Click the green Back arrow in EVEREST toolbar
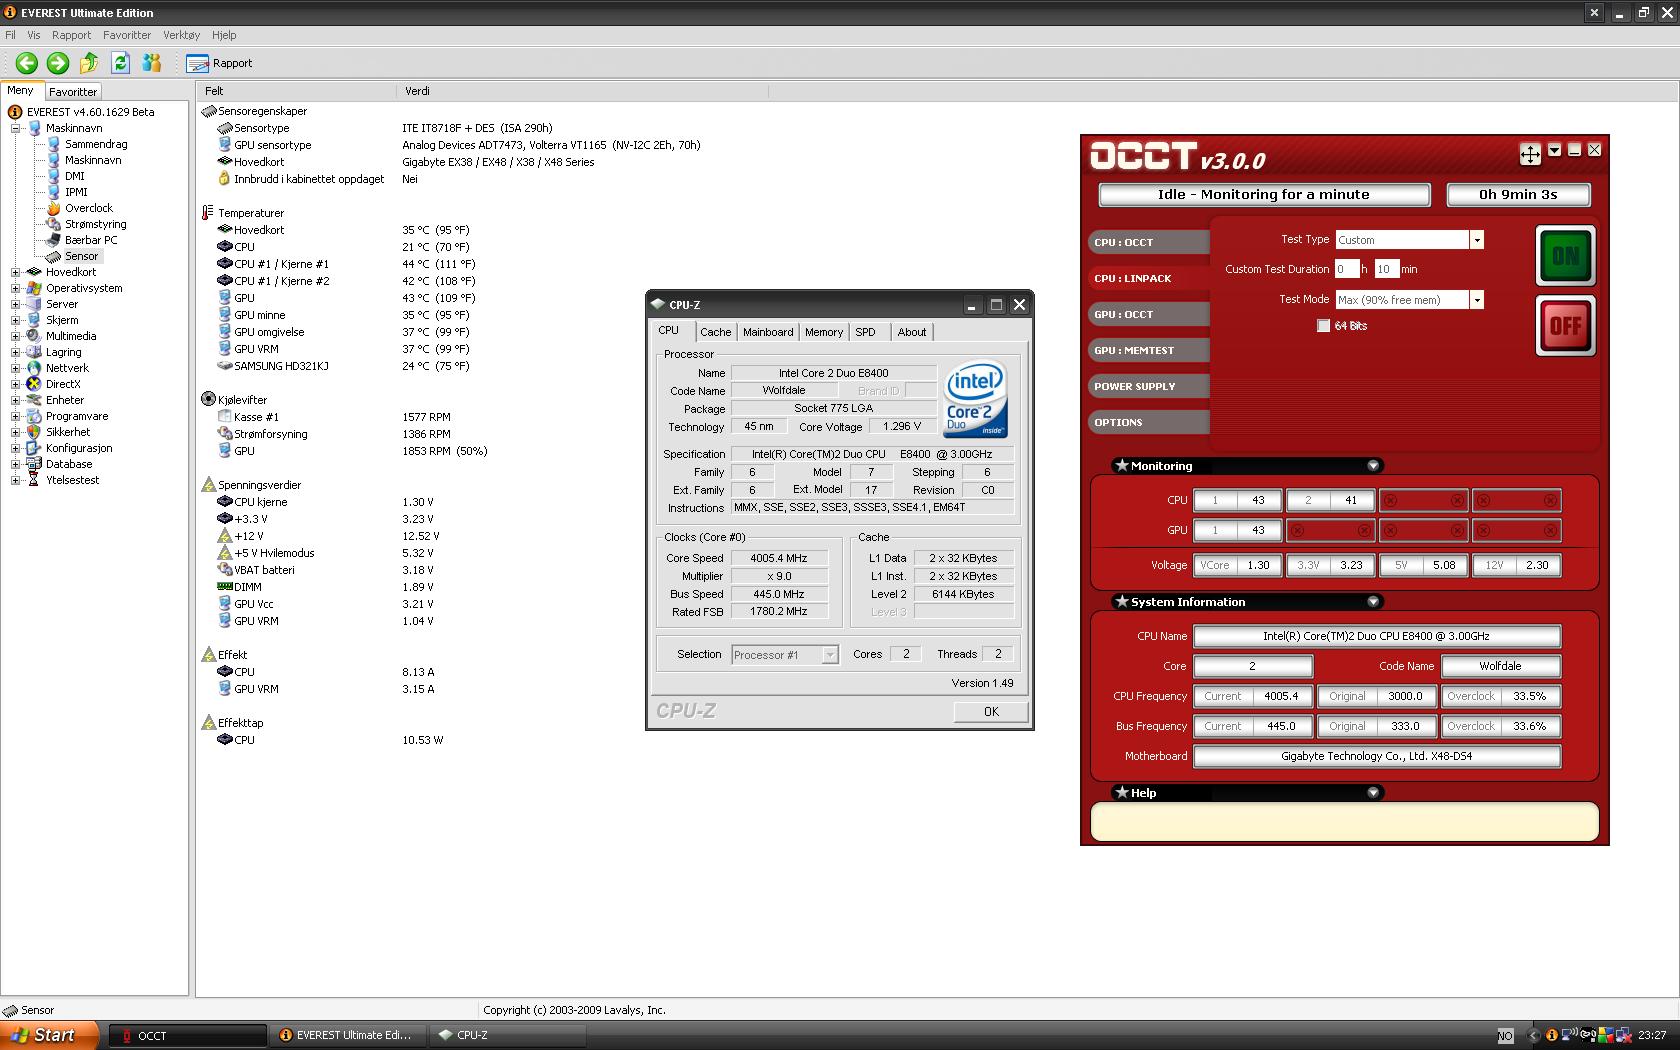Image resolution: width=1680 pixels, height=1050 pixels. click(27, 63)
